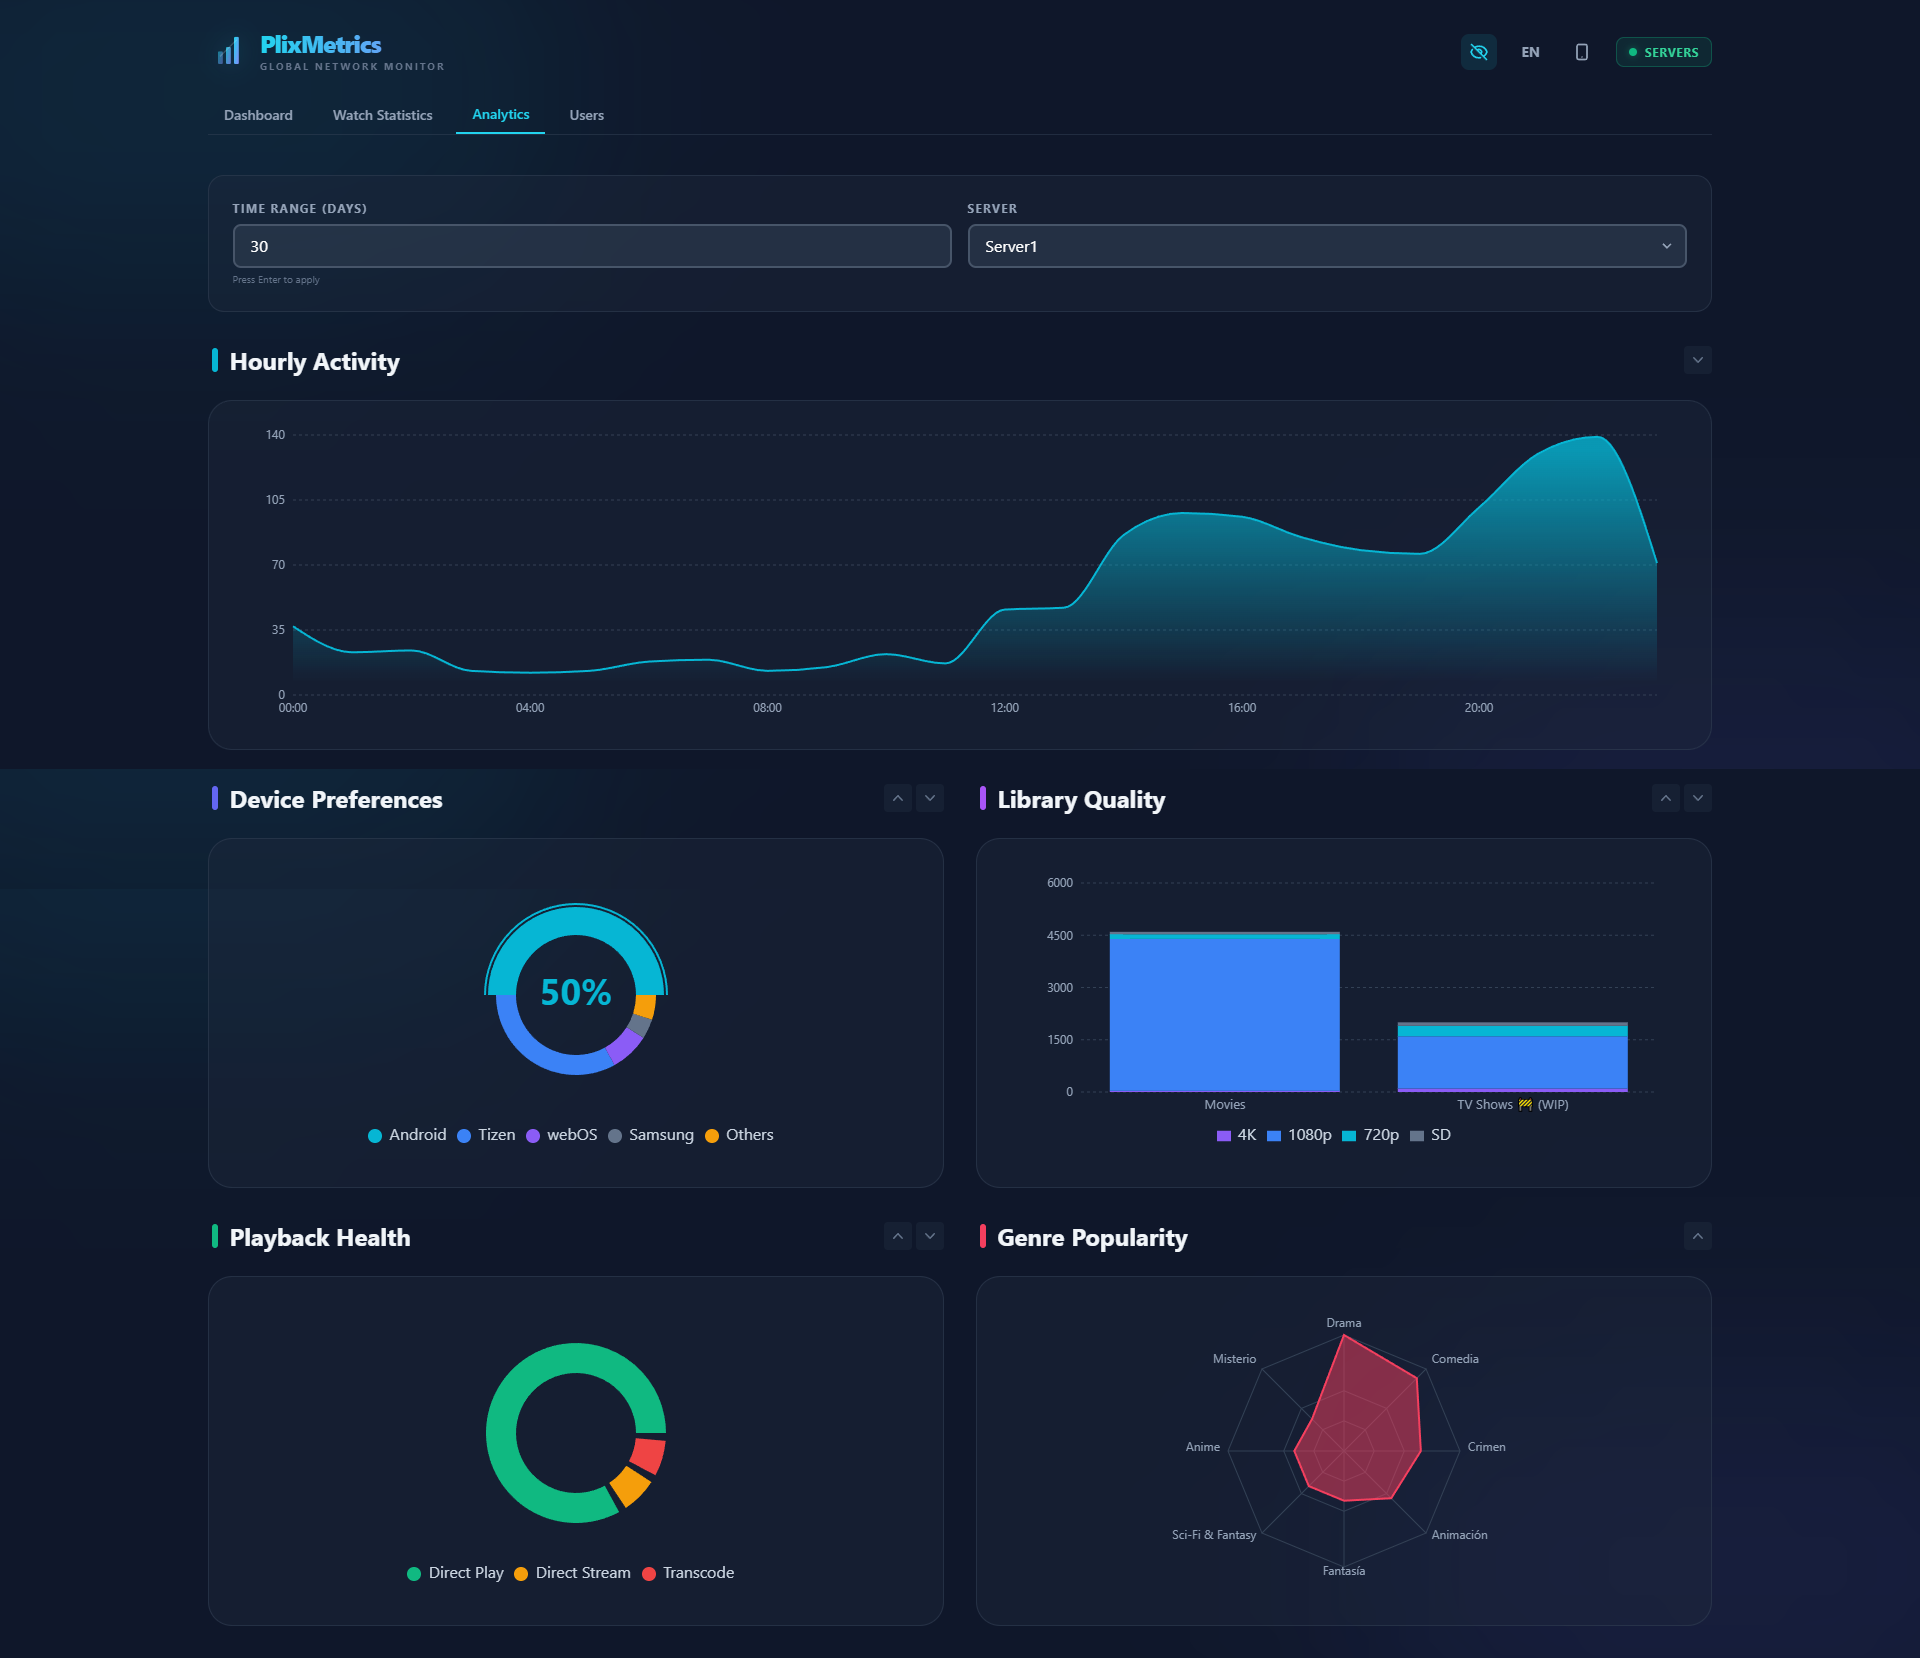Switch to the Users tab
The width and height of the screenshot is (1920, 1658).
point(586,115)
